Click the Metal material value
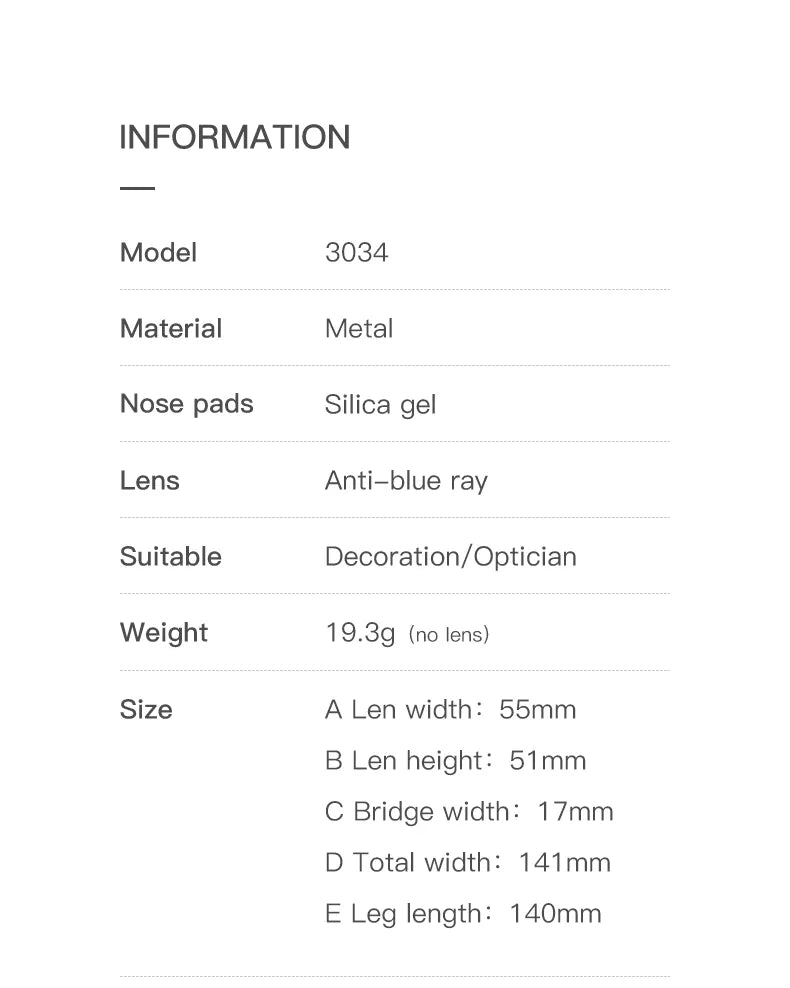790x988 pixels. pyautogui.click(x=359, y=328)
